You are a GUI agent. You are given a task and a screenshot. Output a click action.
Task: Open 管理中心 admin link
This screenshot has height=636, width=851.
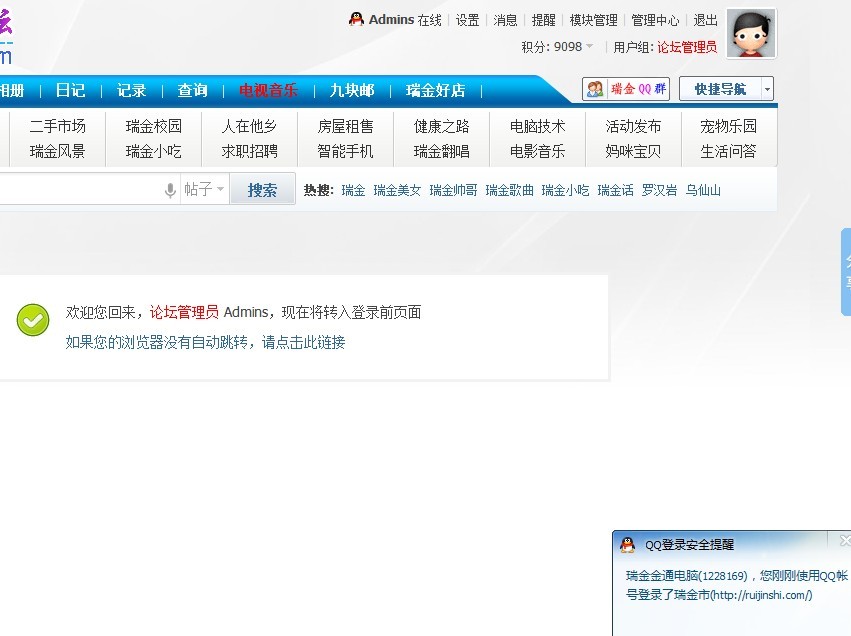pyautogui.click(x=655, y=20)
